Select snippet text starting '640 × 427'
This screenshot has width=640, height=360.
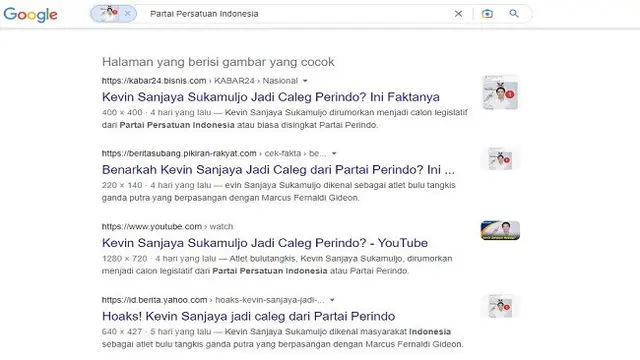[x=282, y=338]
